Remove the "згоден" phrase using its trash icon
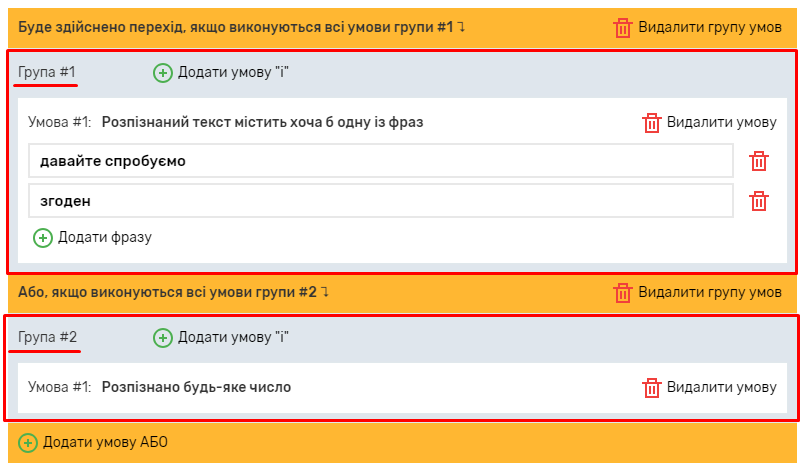This screenshot has height=472, width=805. point(759,201)
